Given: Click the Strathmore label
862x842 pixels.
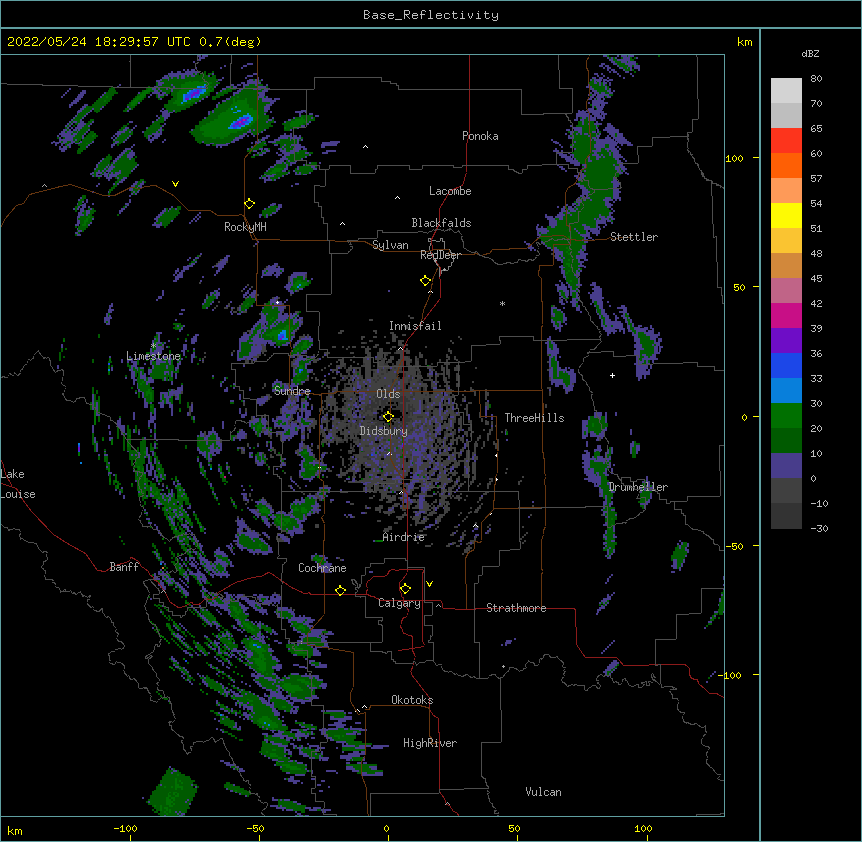Looking at the screenshot, I should tap(516, 608).
